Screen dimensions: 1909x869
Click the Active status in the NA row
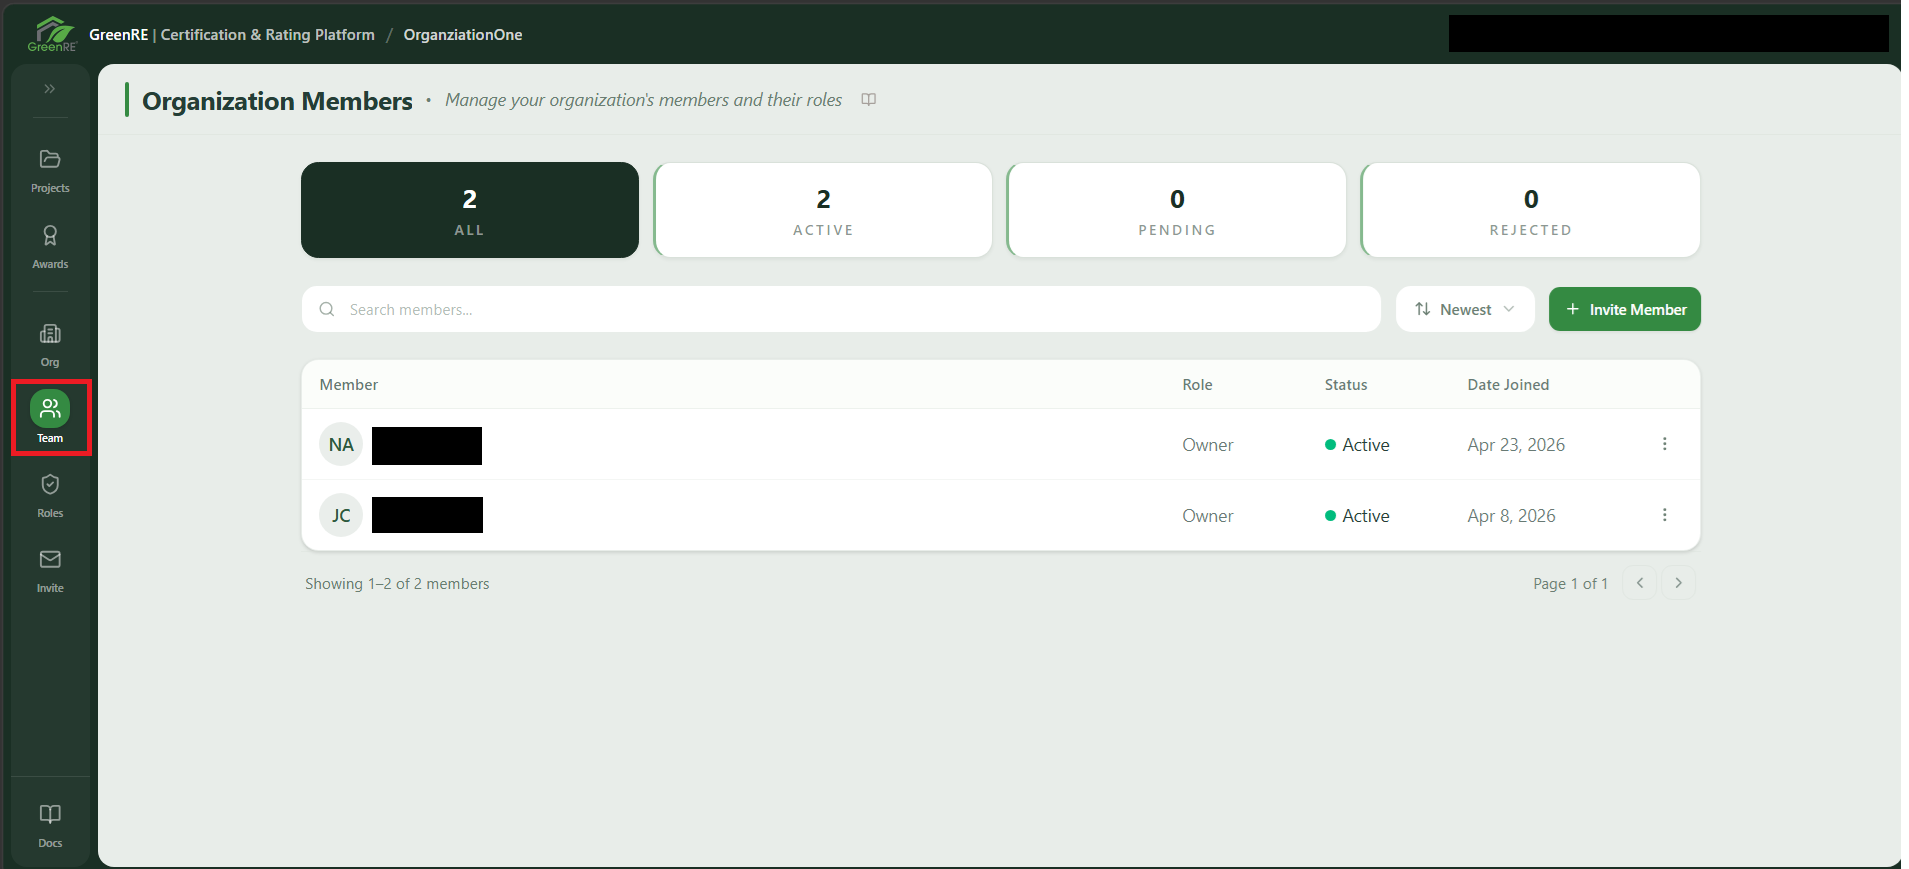(x=1357, y=445)
